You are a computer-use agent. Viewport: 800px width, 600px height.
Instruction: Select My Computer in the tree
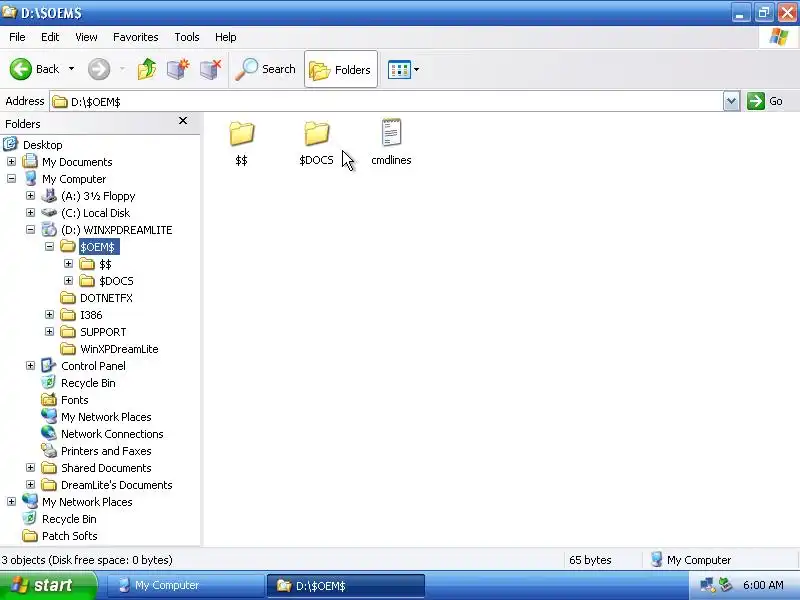(x=74, y=179)
